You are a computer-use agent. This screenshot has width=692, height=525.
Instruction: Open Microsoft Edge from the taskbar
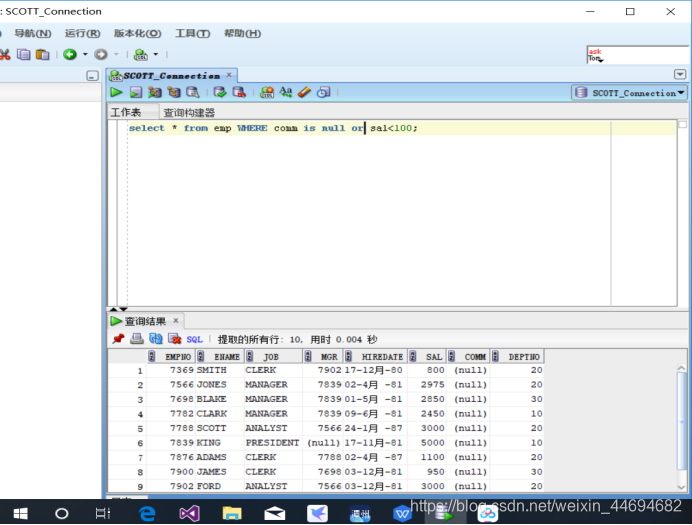147,514
